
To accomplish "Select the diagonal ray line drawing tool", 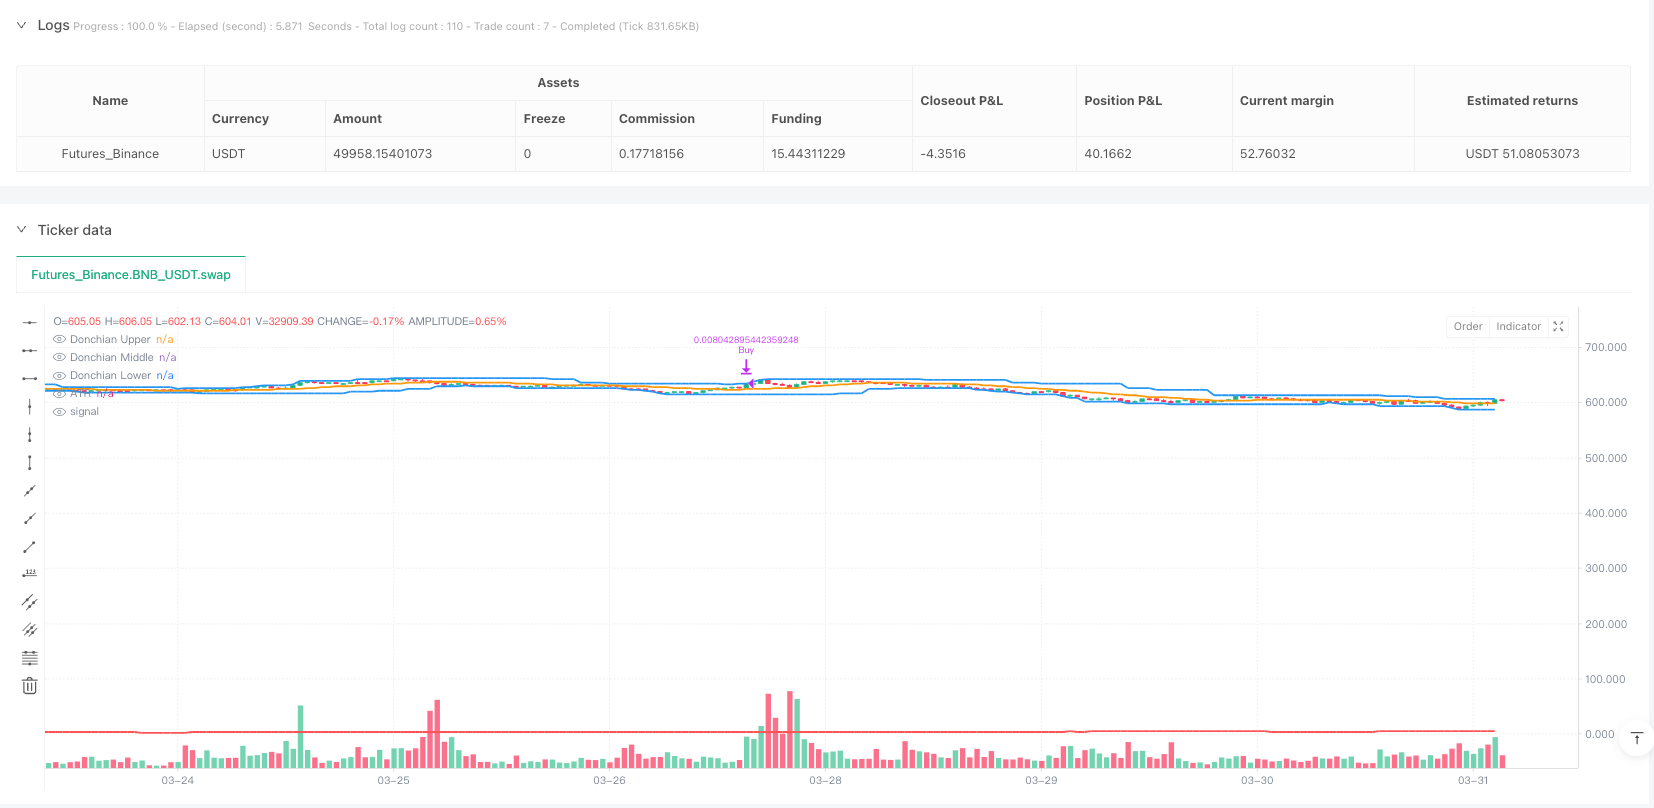I will click(30, 518).
